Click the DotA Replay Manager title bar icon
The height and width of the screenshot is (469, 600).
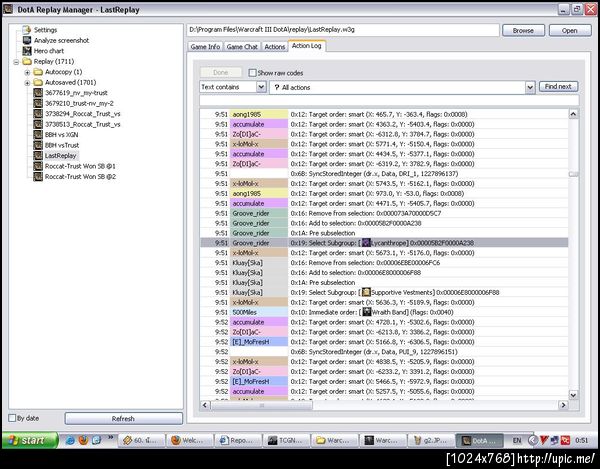click(x=8, y=9)
